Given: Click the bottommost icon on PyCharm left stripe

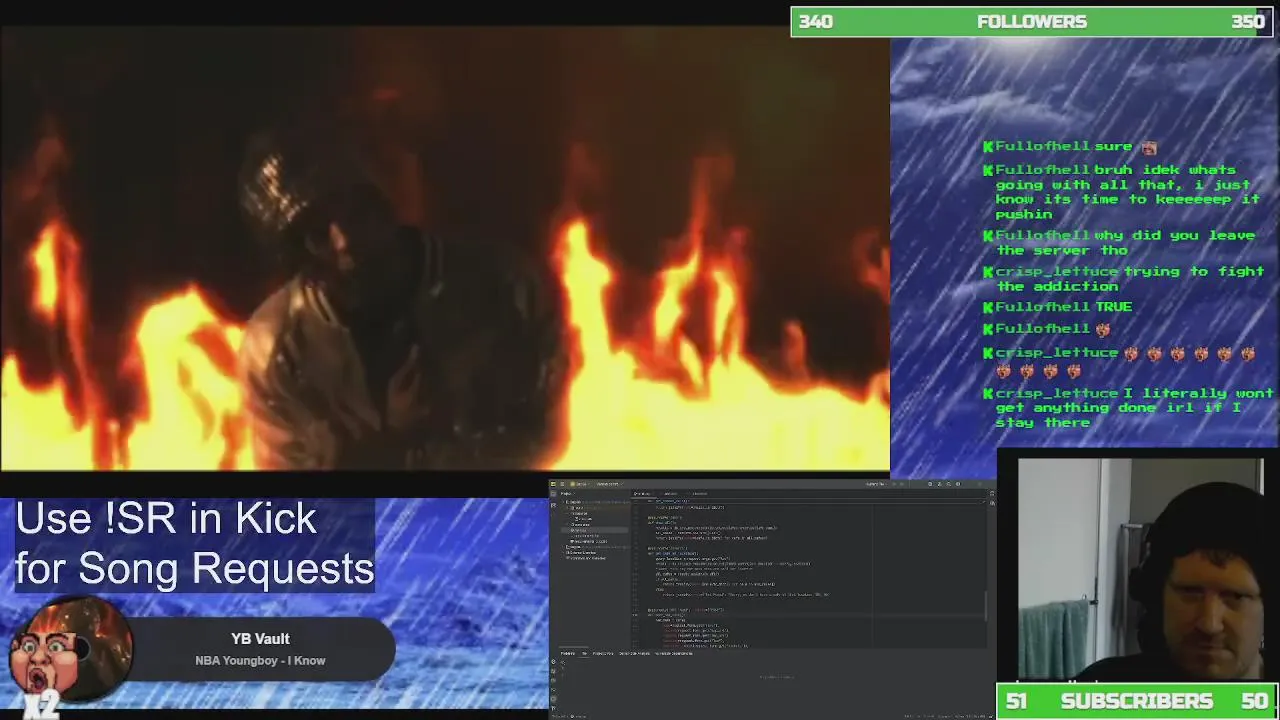Looking at the screenshot, I should [x=553, y=708].
